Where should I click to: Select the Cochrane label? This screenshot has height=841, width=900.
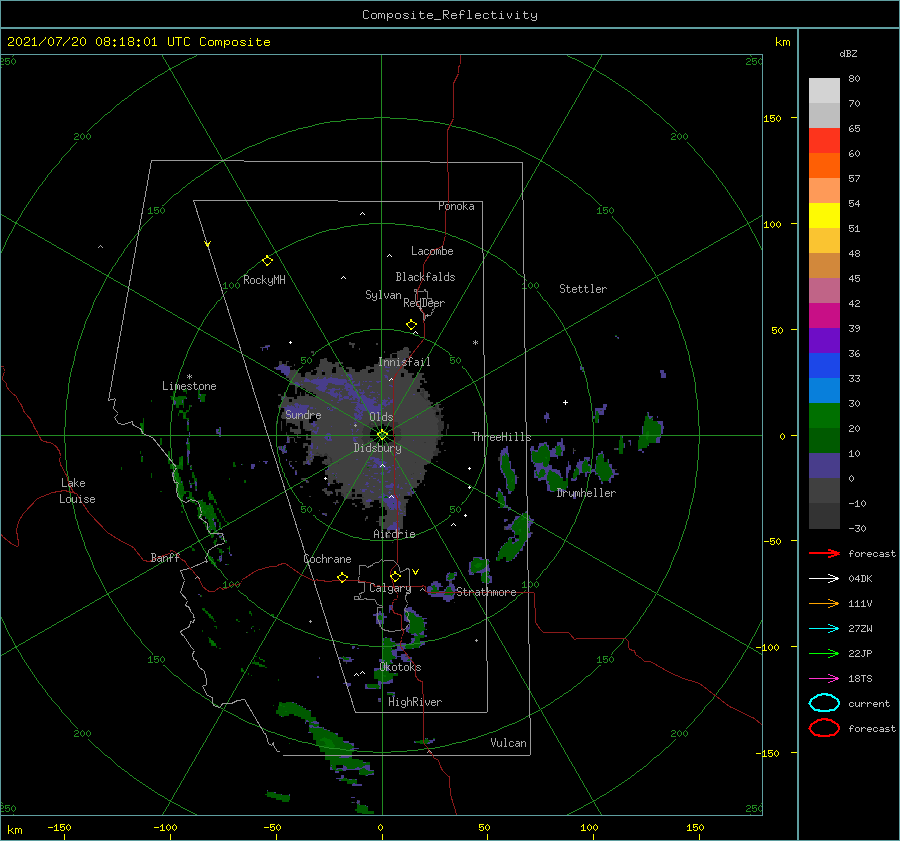(x=327, y=559)
